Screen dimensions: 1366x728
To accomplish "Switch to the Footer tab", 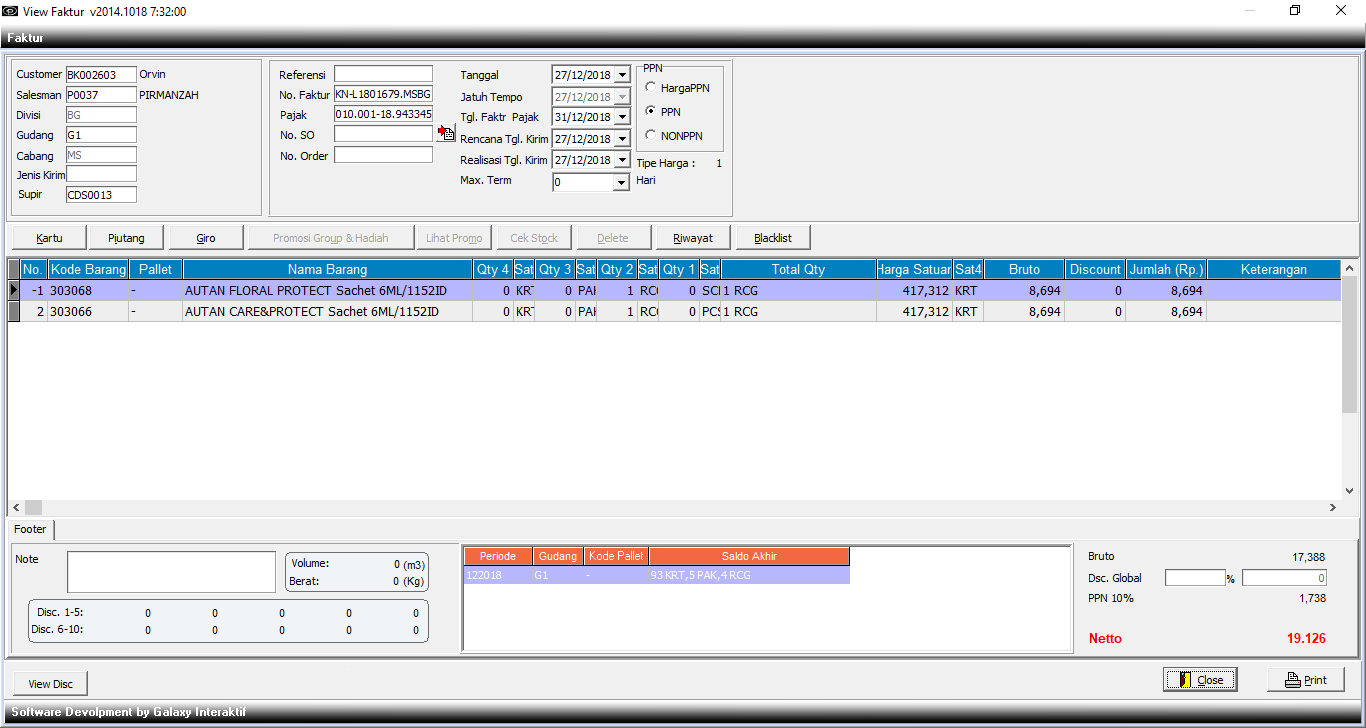I will pos(30,529).
